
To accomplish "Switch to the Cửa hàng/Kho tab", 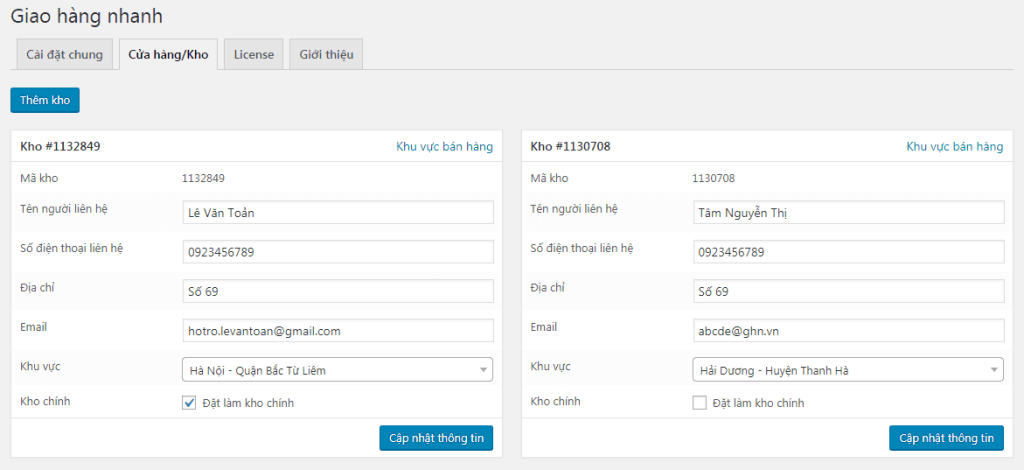I will [168, 55].
